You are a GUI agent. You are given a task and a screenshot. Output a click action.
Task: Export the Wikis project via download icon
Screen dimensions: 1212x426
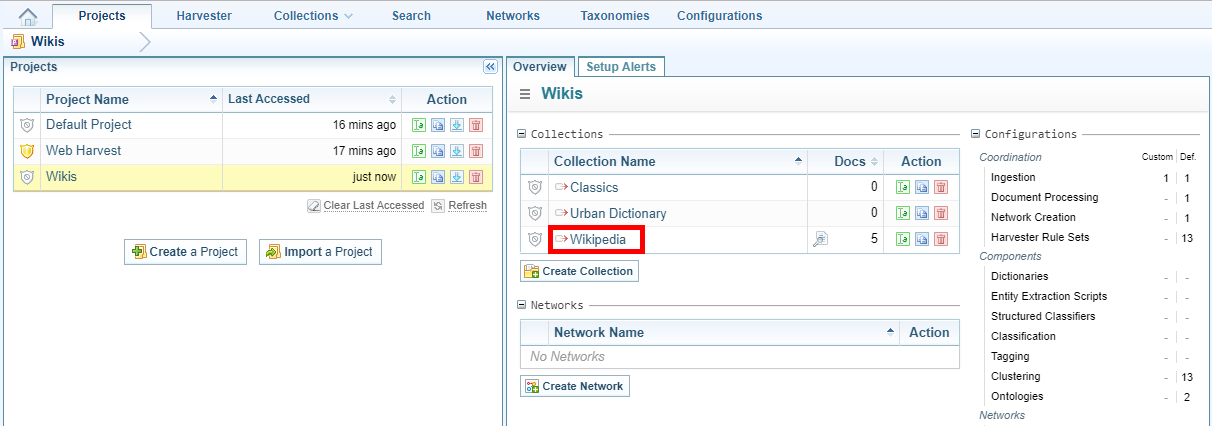coord(457,177)
